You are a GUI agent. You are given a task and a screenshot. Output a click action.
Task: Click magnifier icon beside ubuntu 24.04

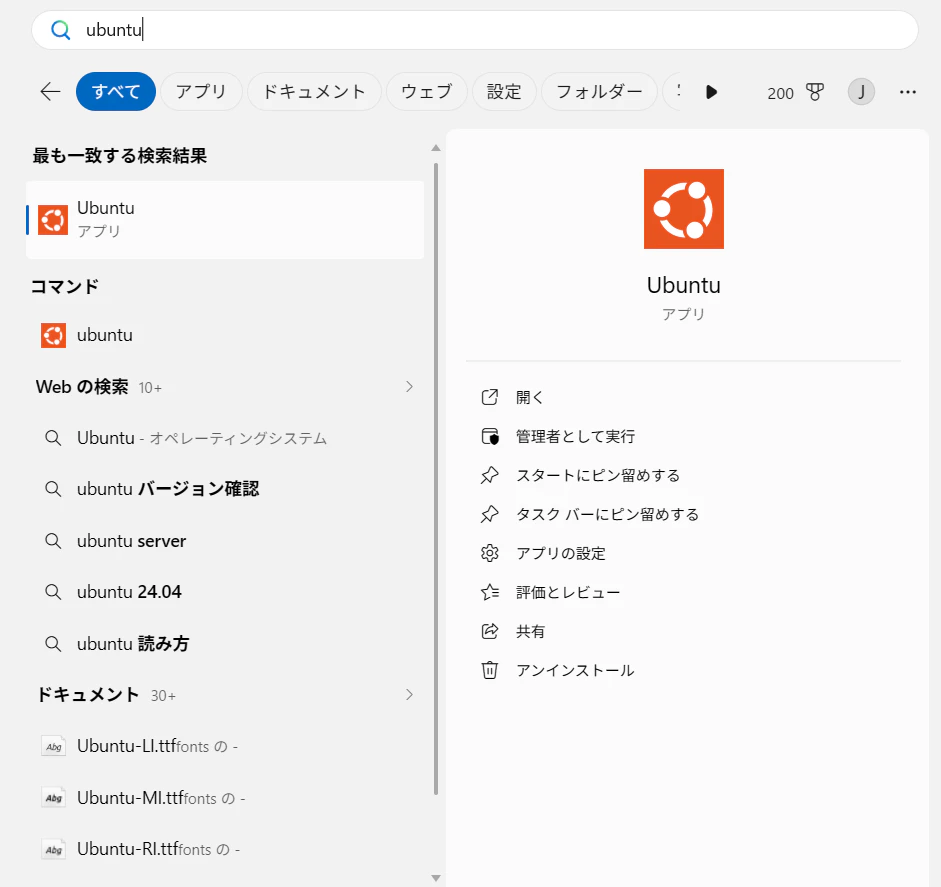[x=53, y=592]
